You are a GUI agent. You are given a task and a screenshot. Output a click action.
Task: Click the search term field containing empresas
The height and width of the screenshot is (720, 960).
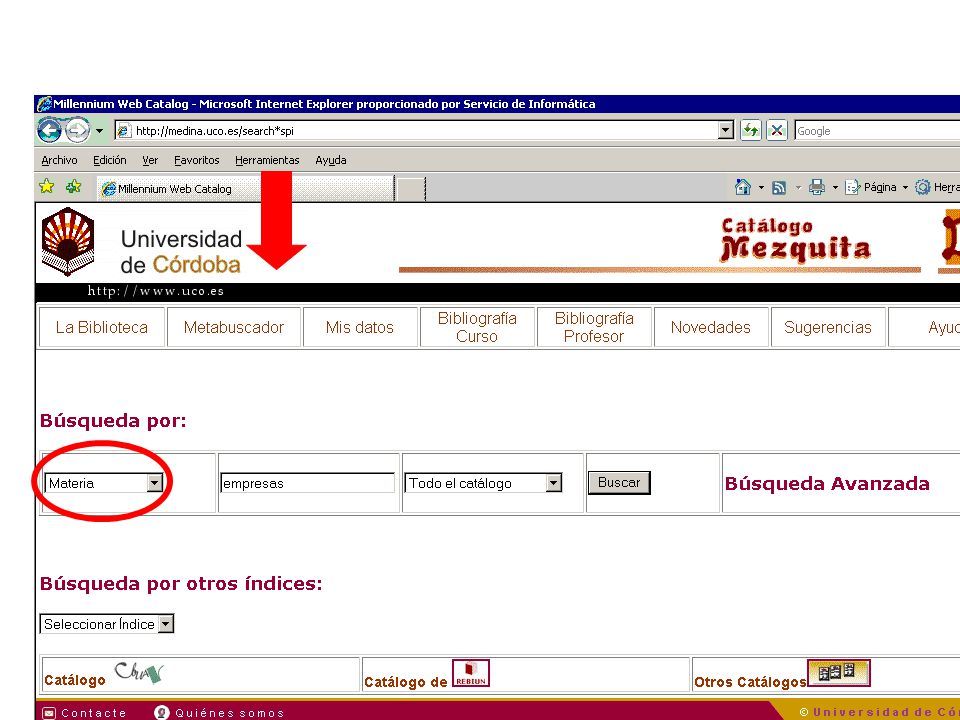307,483
